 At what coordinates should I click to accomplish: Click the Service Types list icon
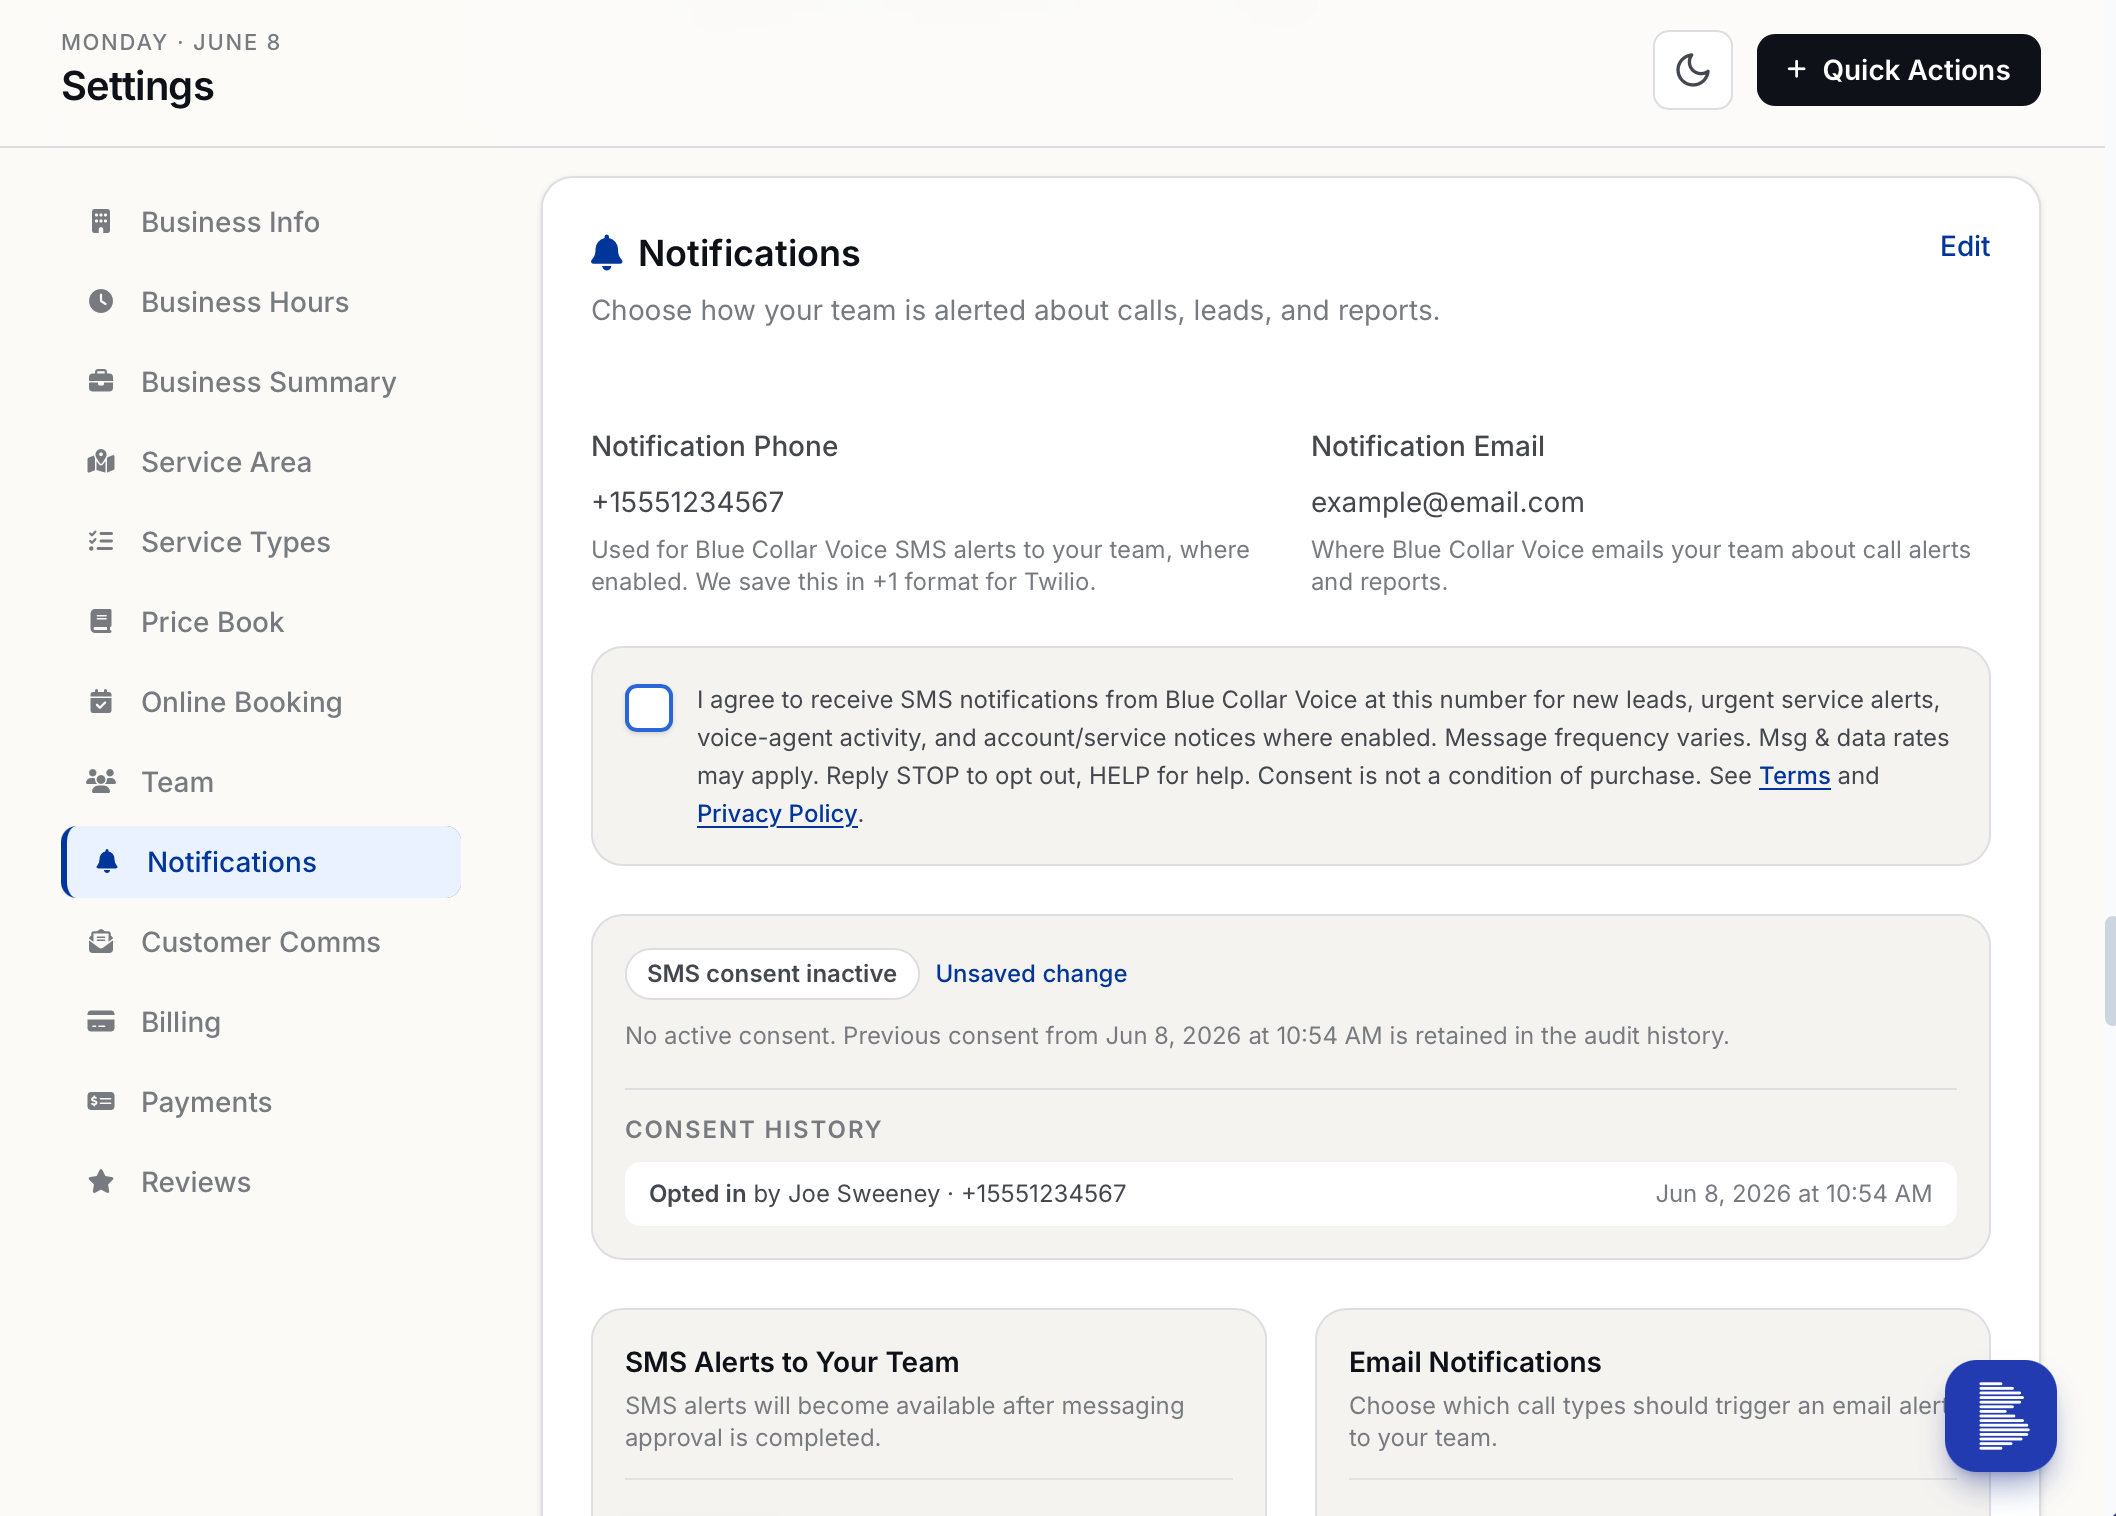pyautogui.click(x=101, y=541)
